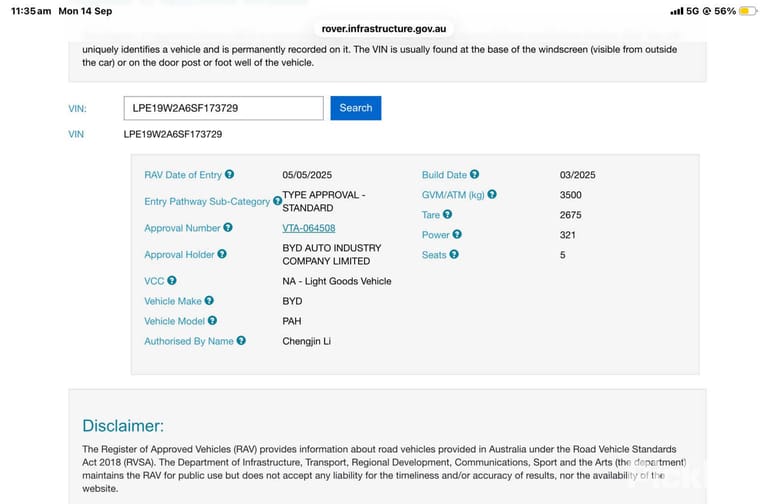Viewport: 768px width, 504px height.
Task: Tap the rover.infrastructure.gov.au address bar
Action: pos(384,29)
